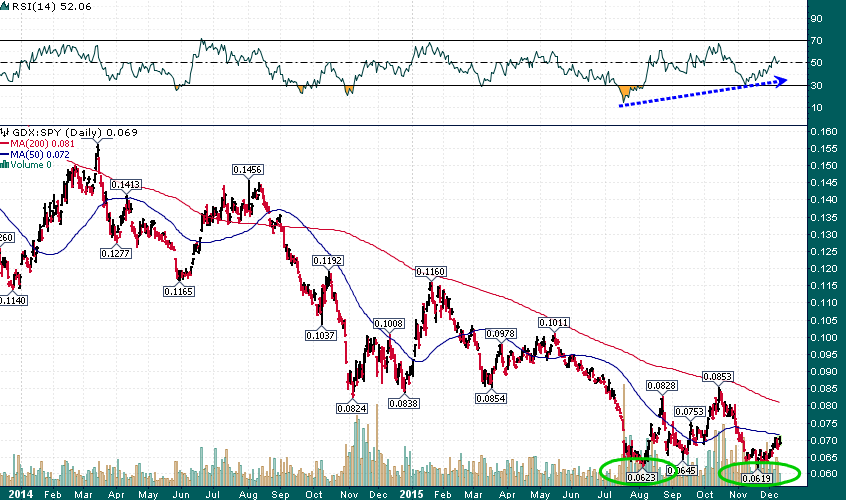Click the RSI(14) 52.06 indicator label

52,6
